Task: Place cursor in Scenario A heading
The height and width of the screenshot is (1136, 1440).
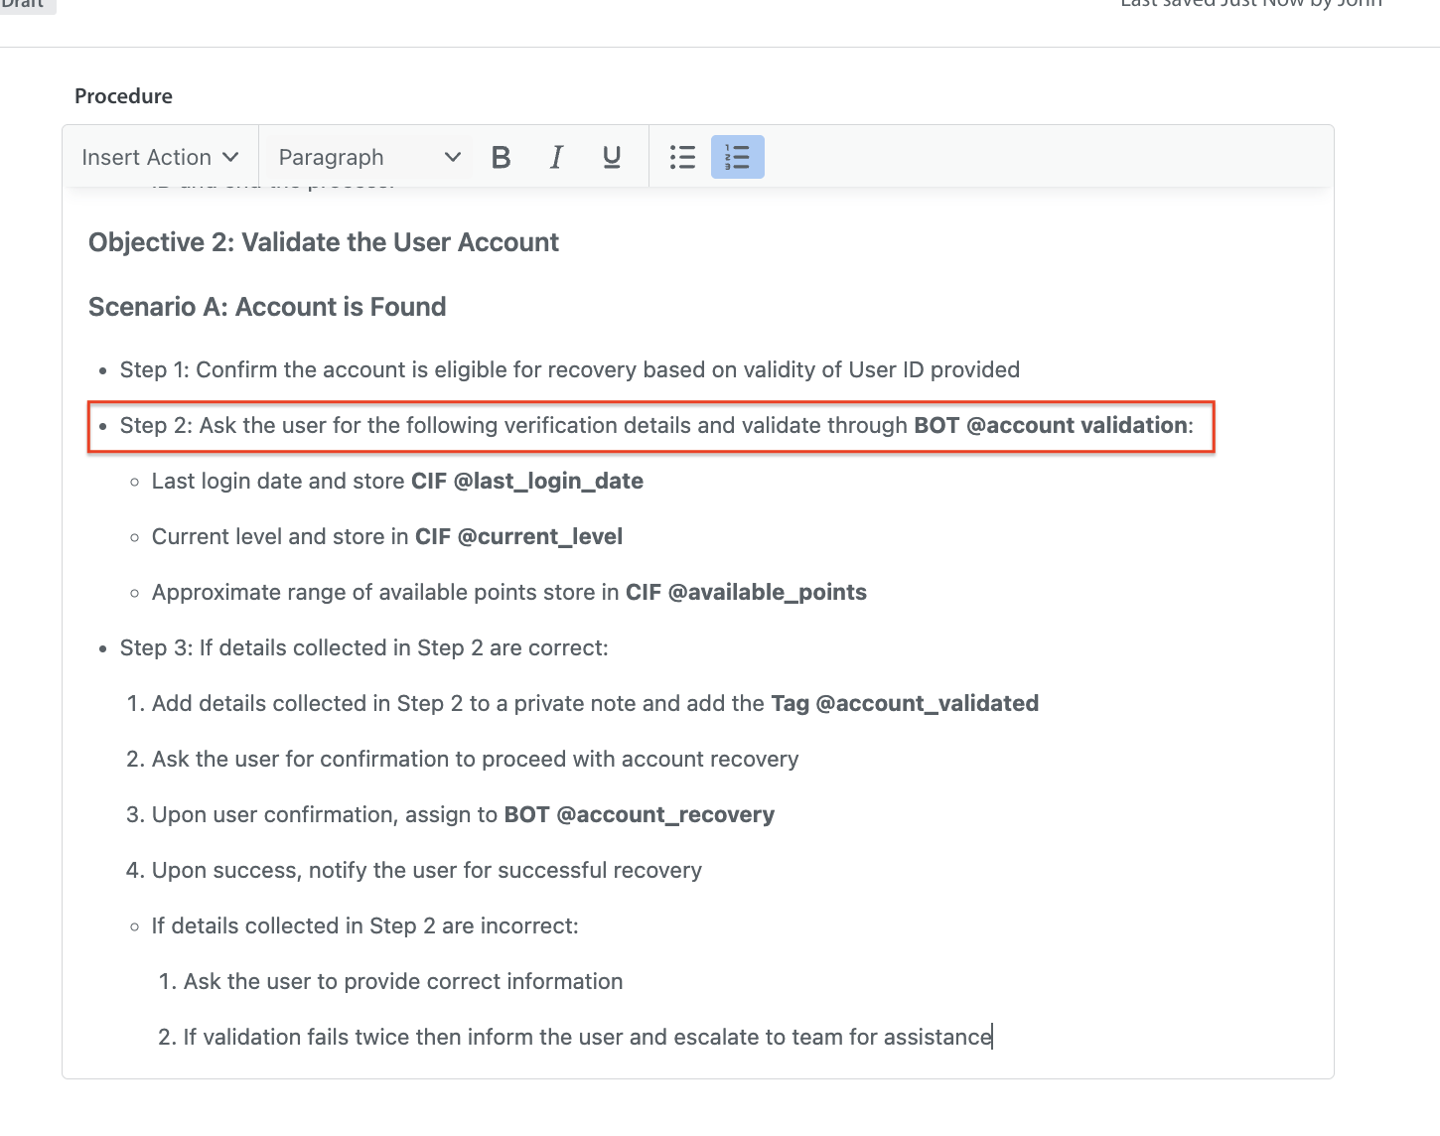Action: point(267,307)
